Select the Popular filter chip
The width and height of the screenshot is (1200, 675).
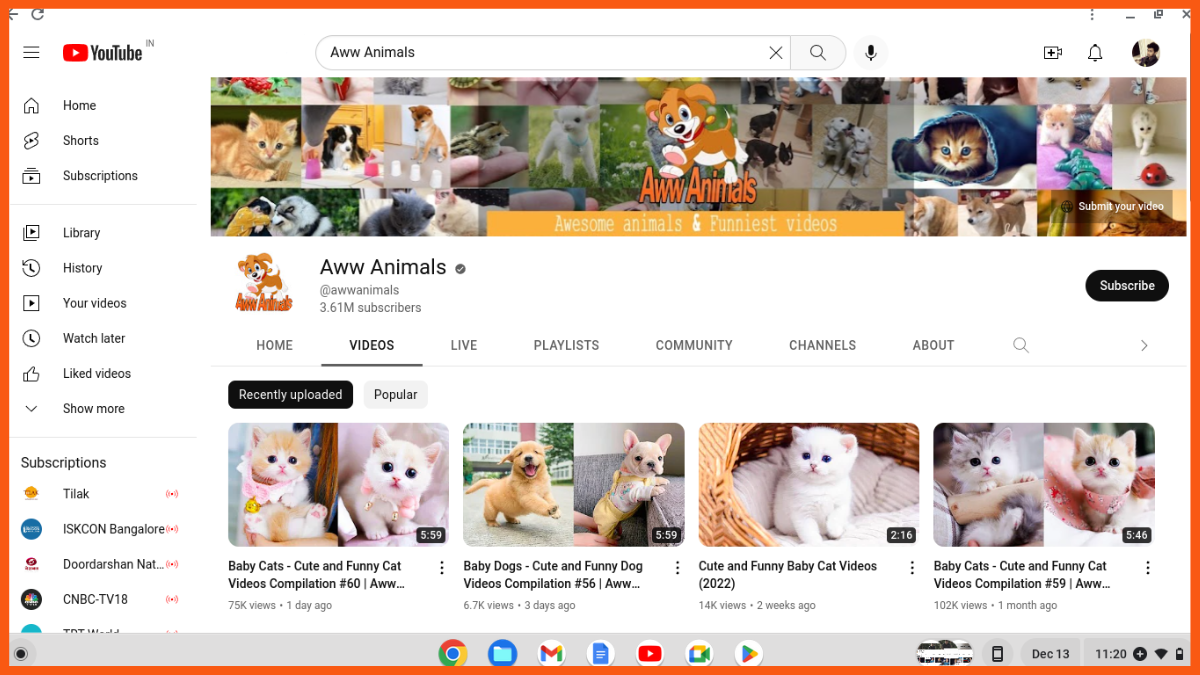tap(395, 395)
